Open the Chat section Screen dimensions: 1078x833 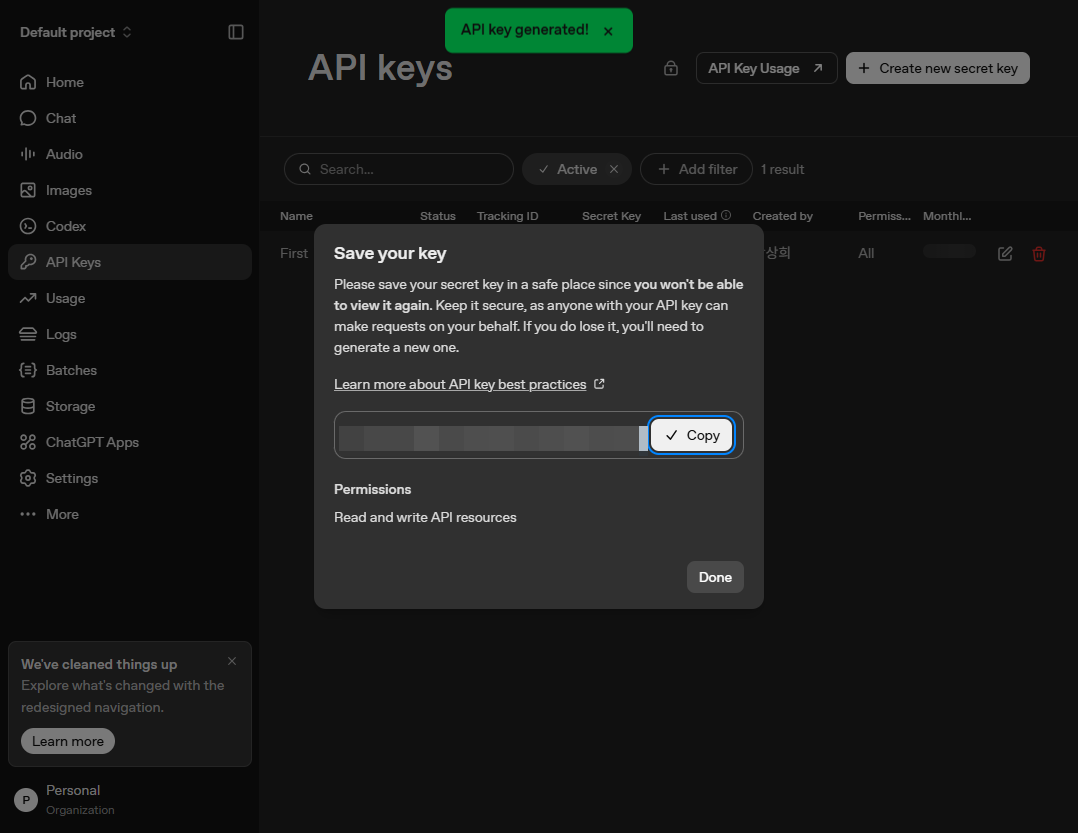click(129, 118)
